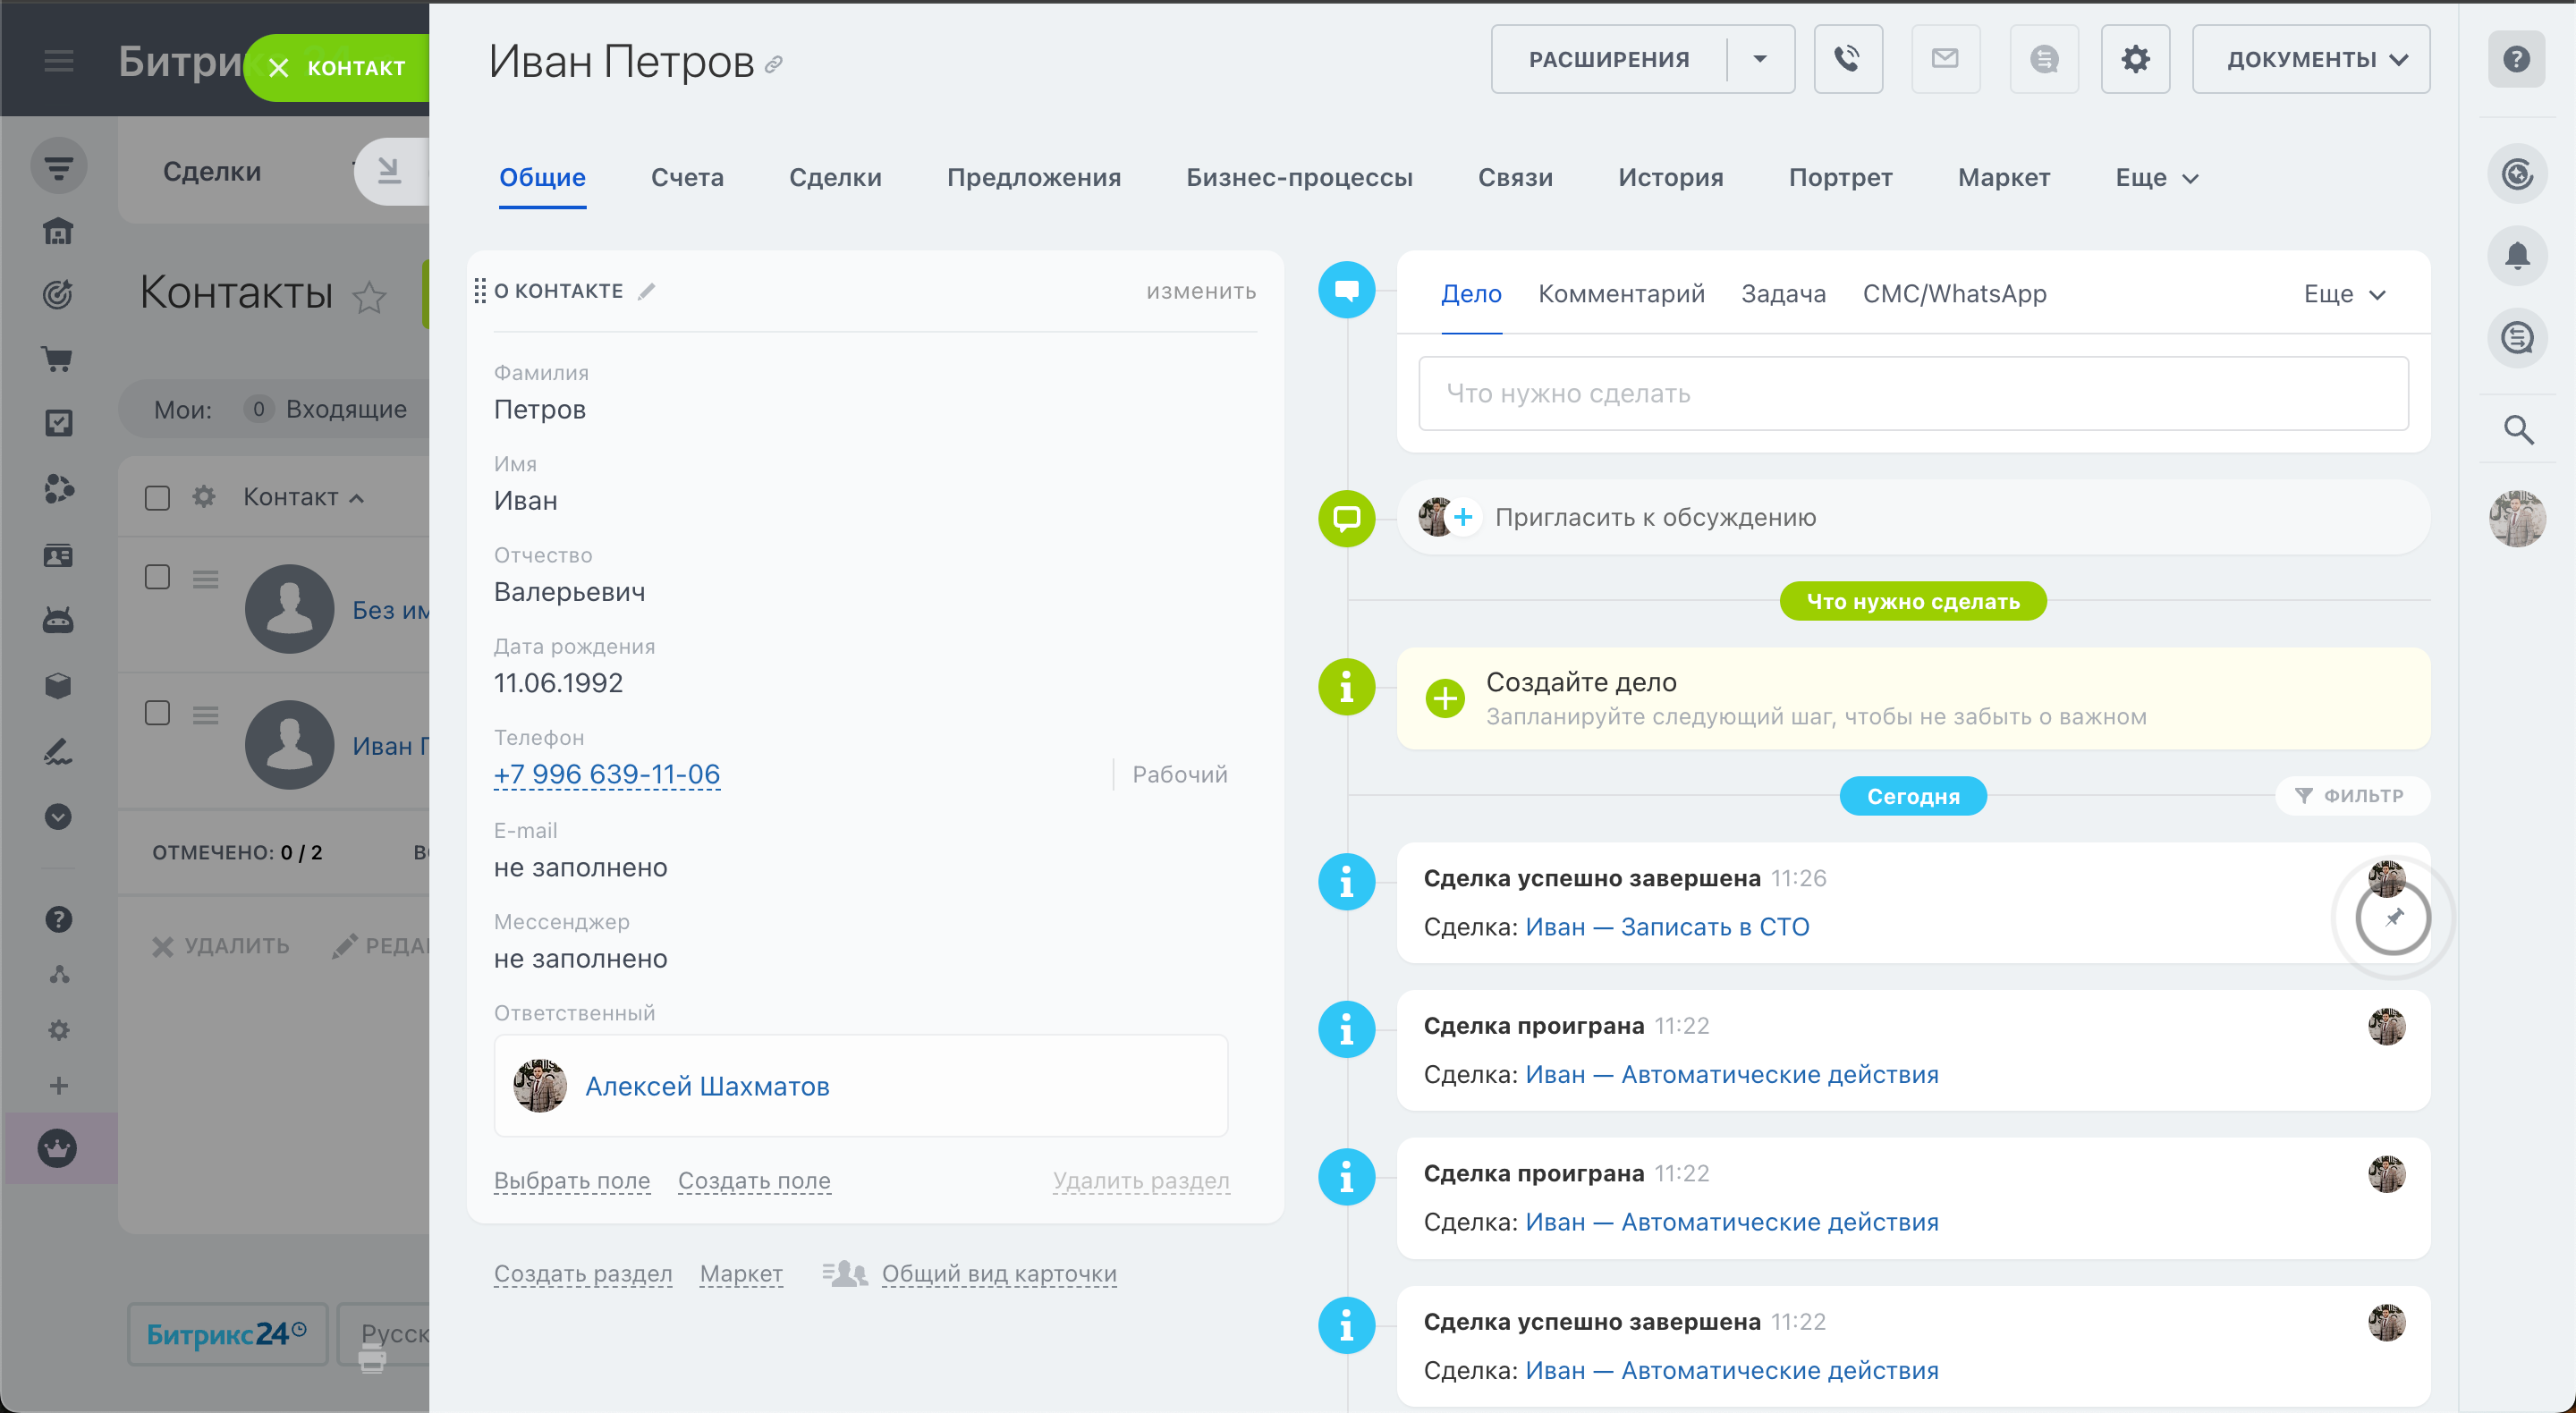Open the Документы dropdown
The height and width of the screenshot is (1413, 2576).
(x=2310, y=59)
